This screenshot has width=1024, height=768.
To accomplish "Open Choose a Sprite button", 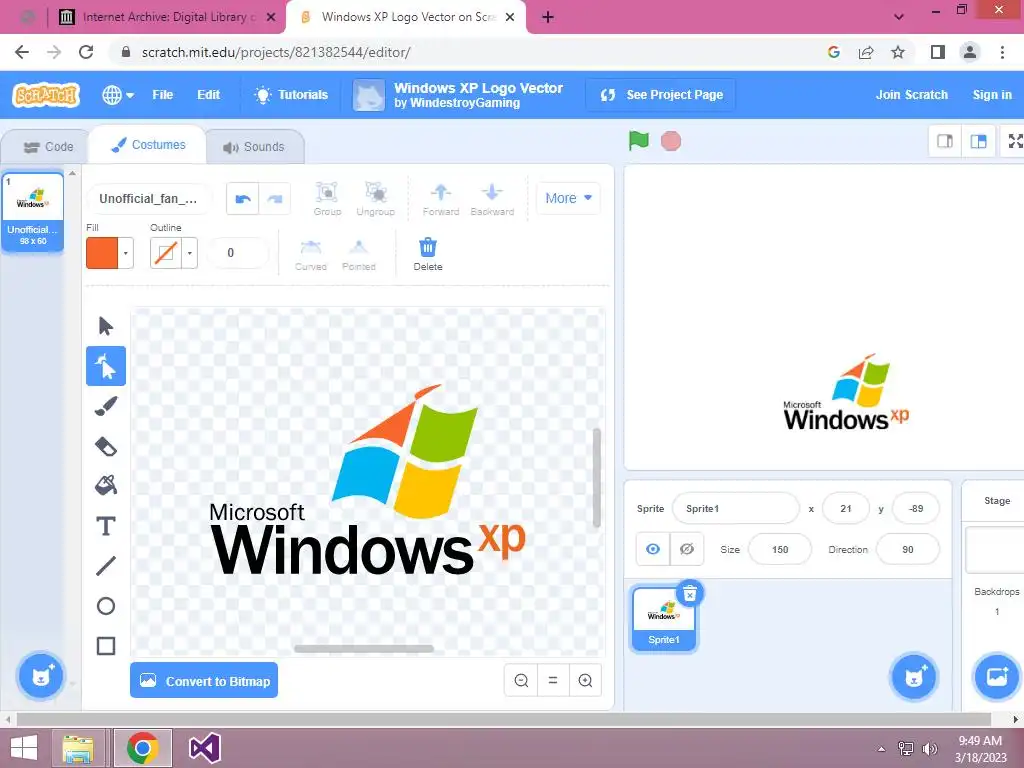I will (914, 677).
